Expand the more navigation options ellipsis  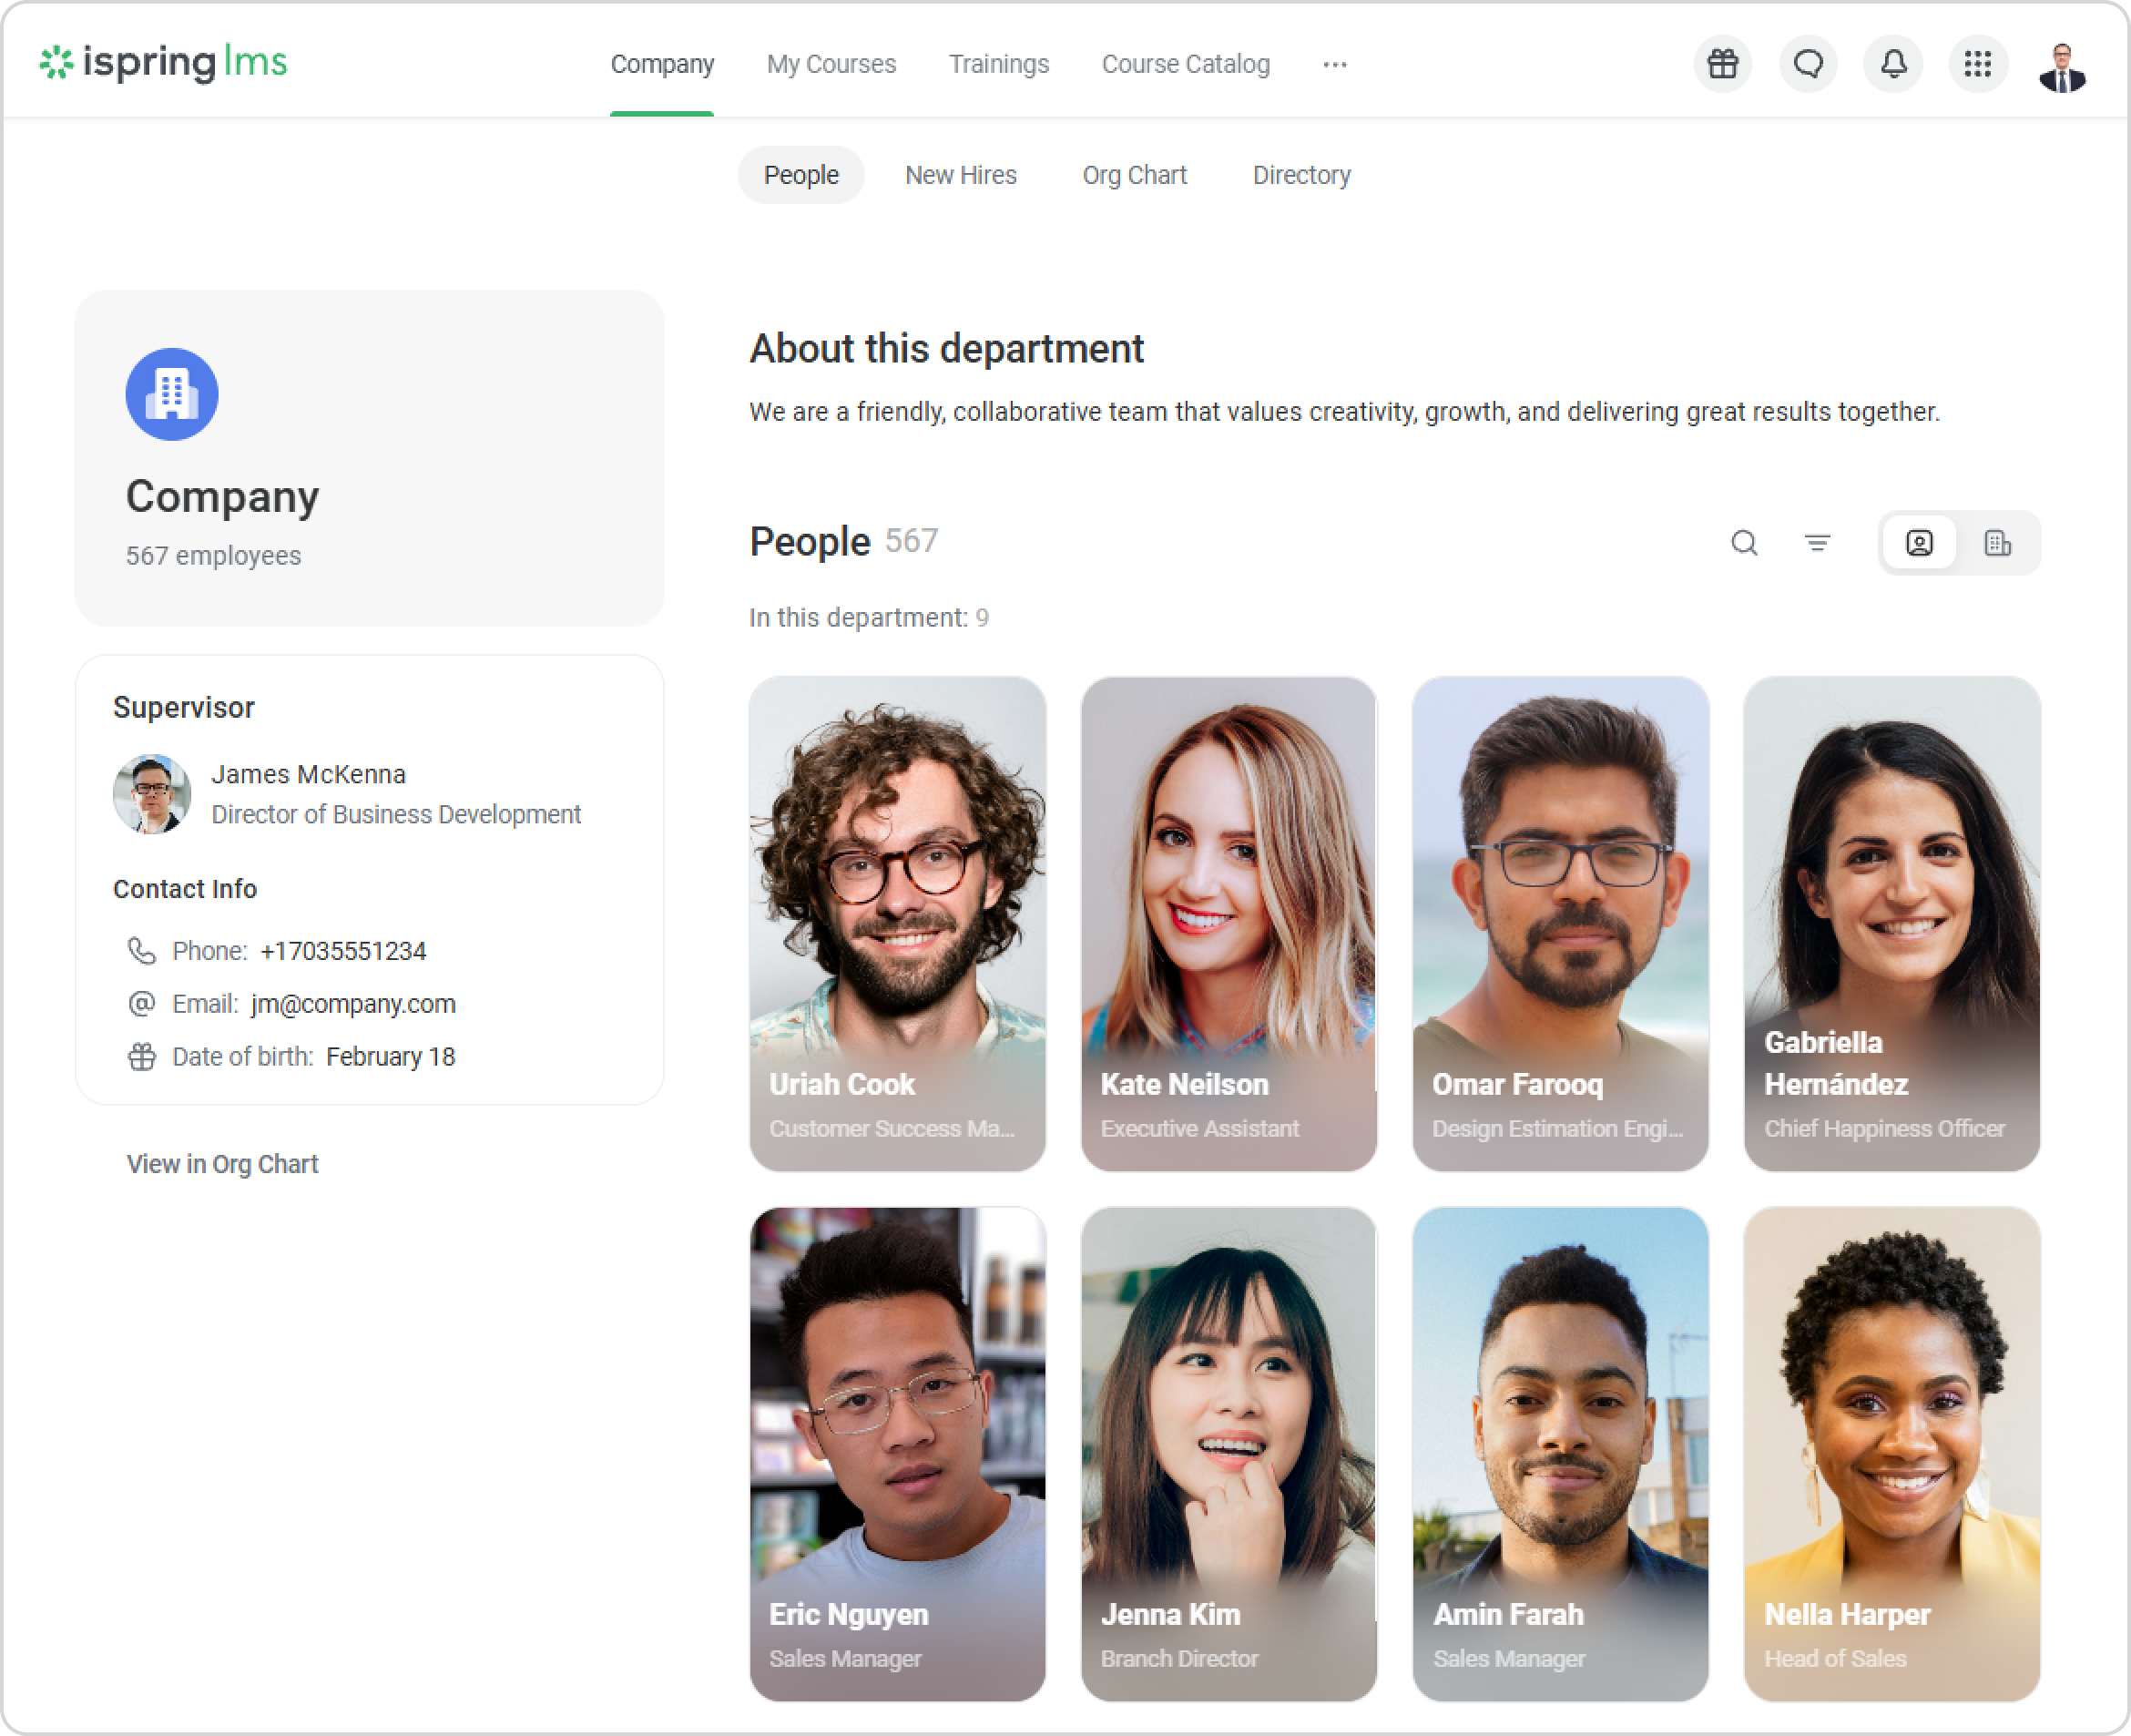(1334, 64)
